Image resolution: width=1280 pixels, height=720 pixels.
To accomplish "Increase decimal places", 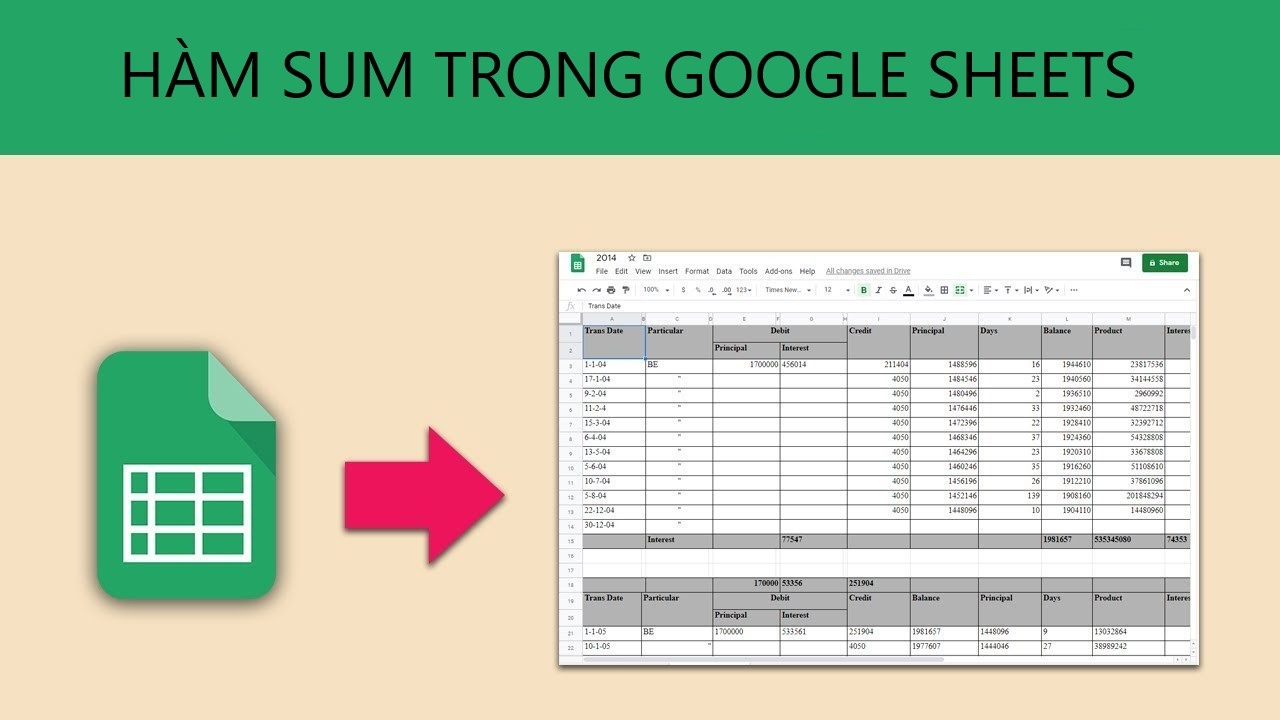I will point(726,290).
